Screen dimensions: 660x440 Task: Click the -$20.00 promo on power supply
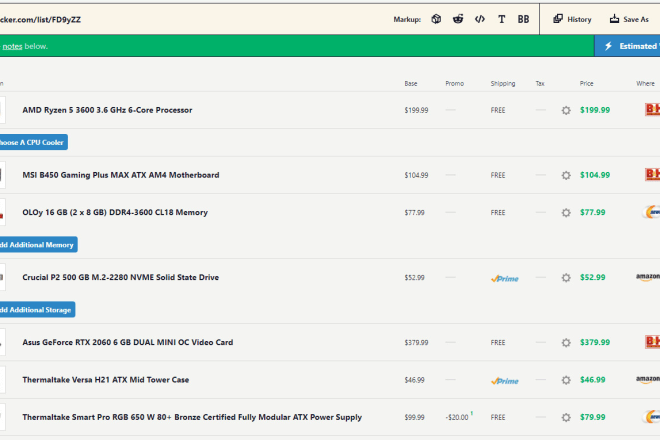457,417
